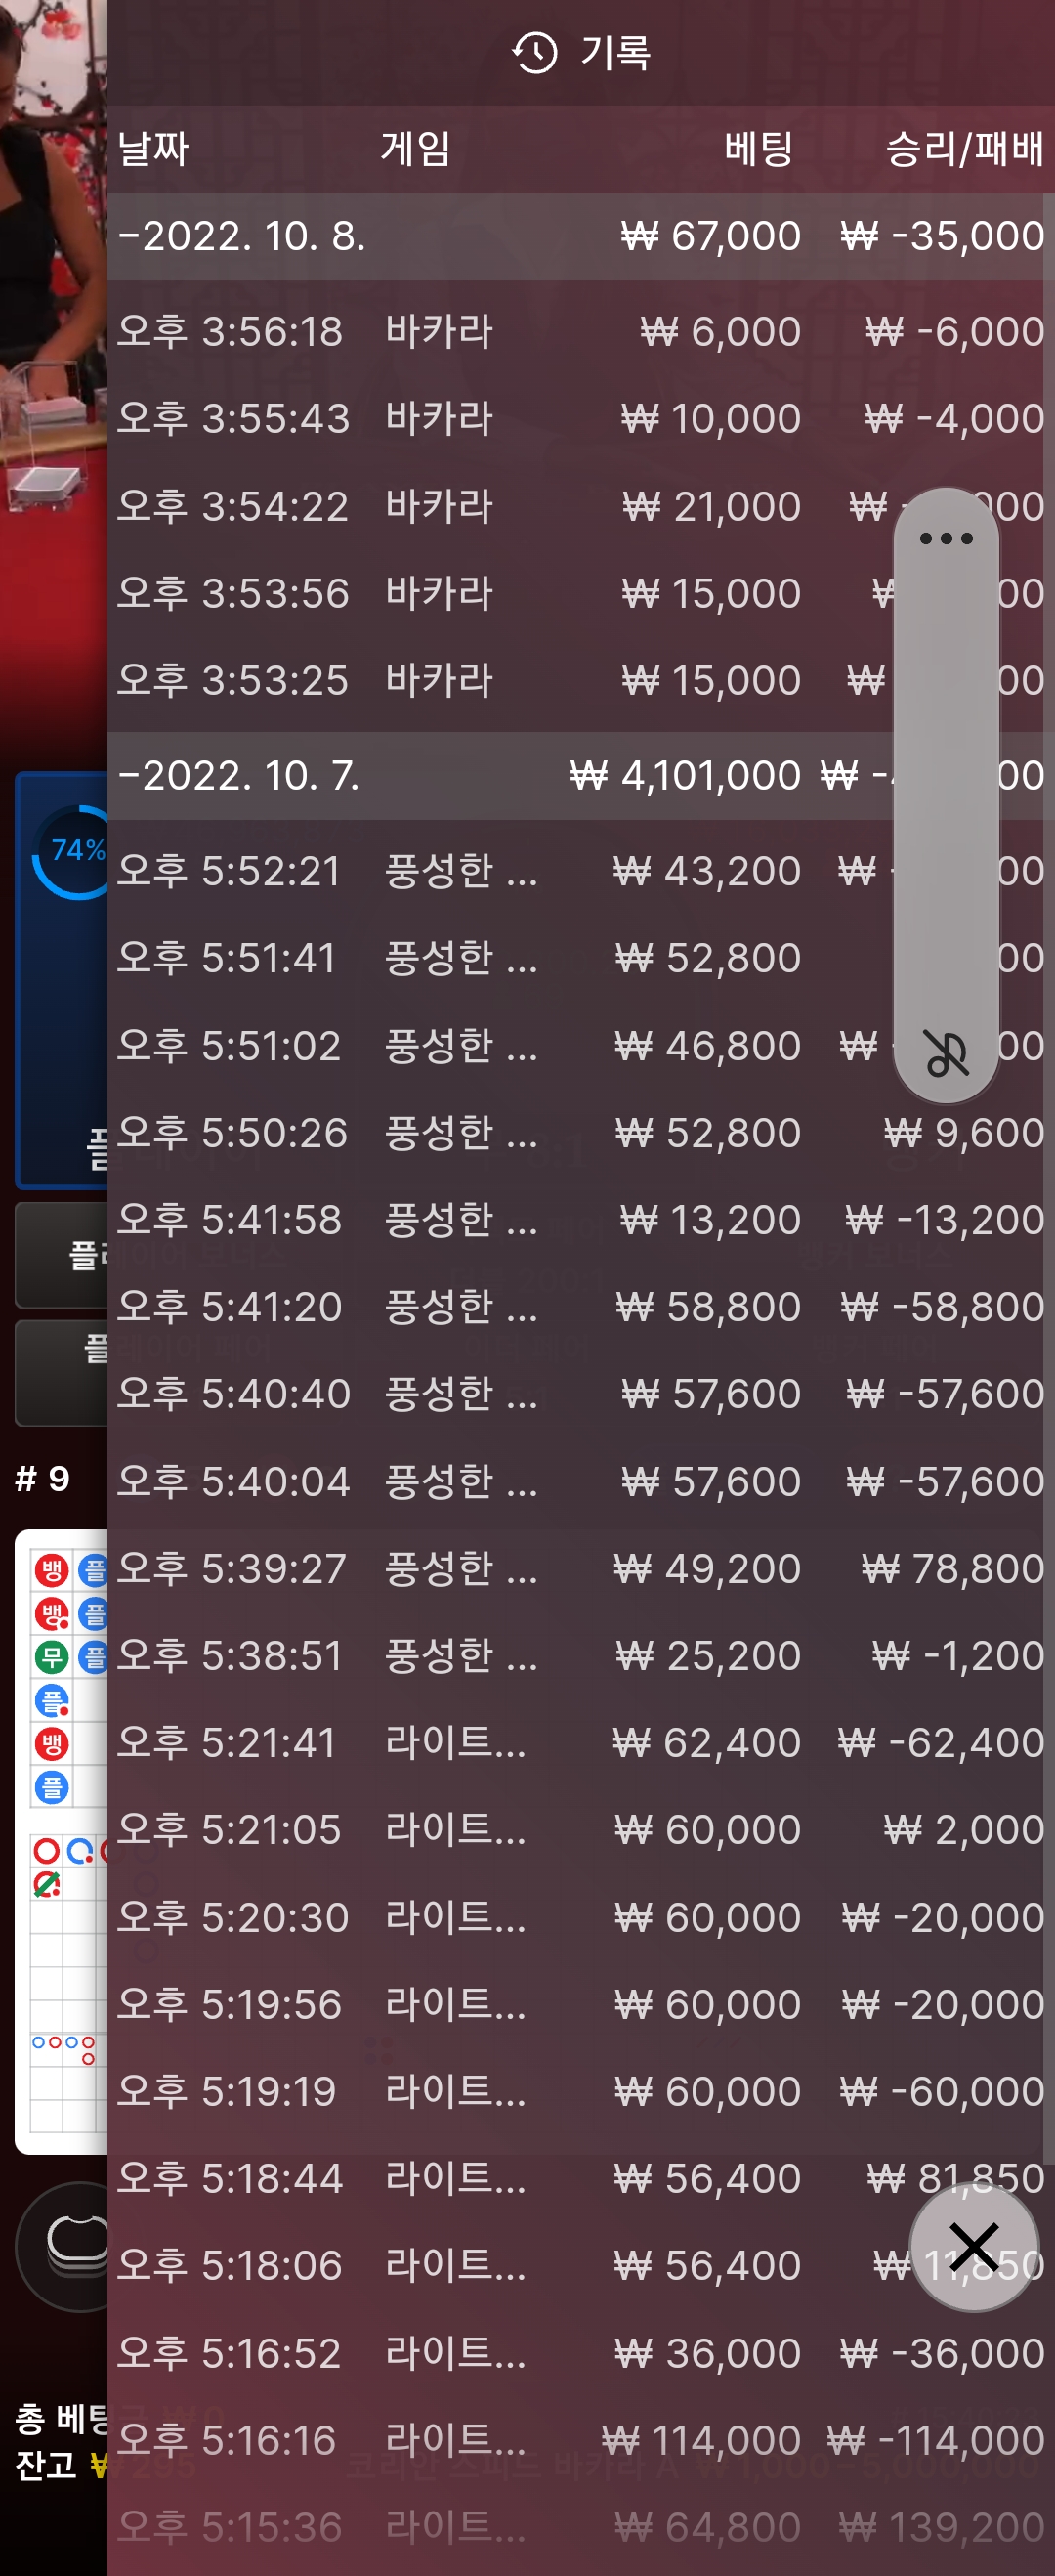Open the 오후 5:16:16 record with ₩114,000 bet

point(578,2440)
